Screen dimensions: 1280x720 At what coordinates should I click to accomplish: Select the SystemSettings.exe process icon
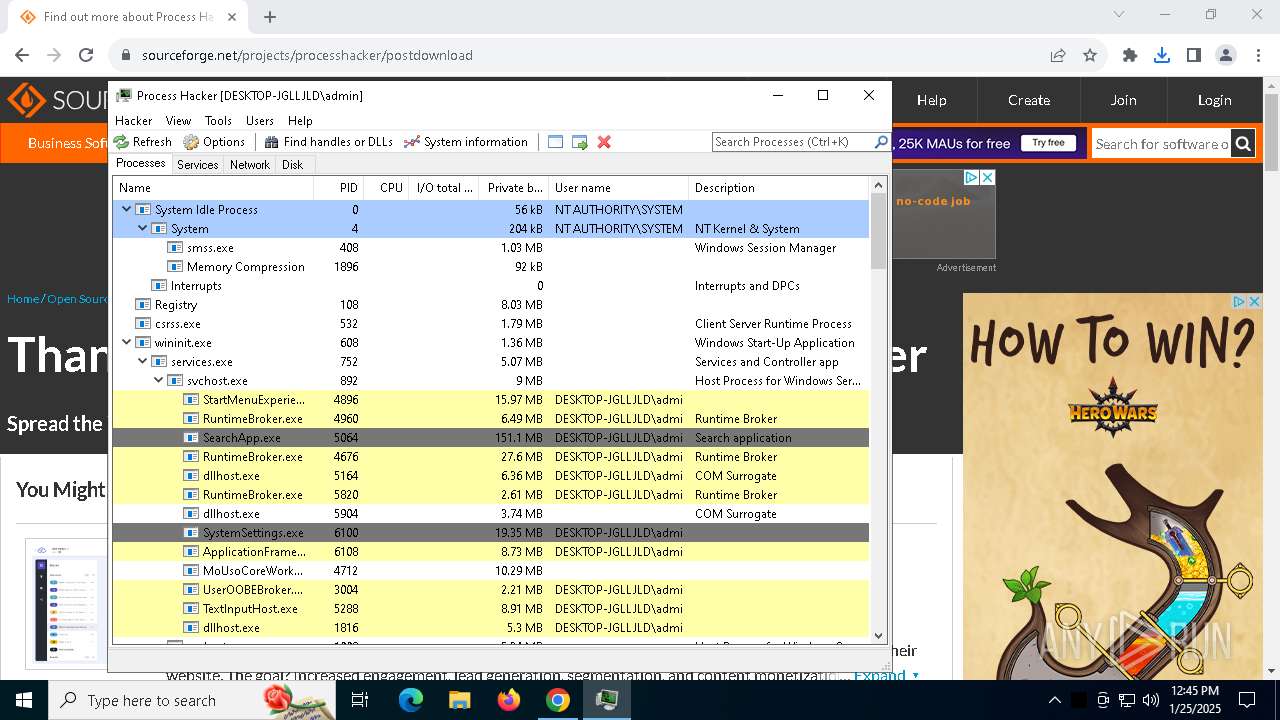(191, 533)
